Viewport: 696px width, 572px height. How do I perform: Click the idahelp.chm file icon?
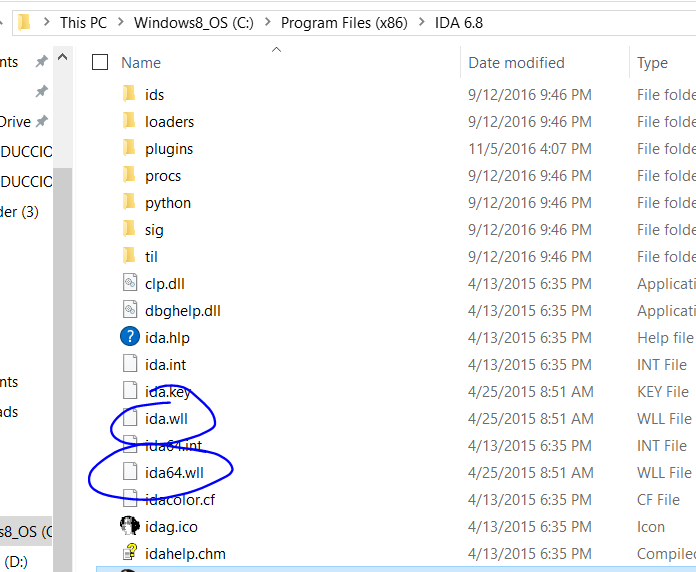(130, 553)
